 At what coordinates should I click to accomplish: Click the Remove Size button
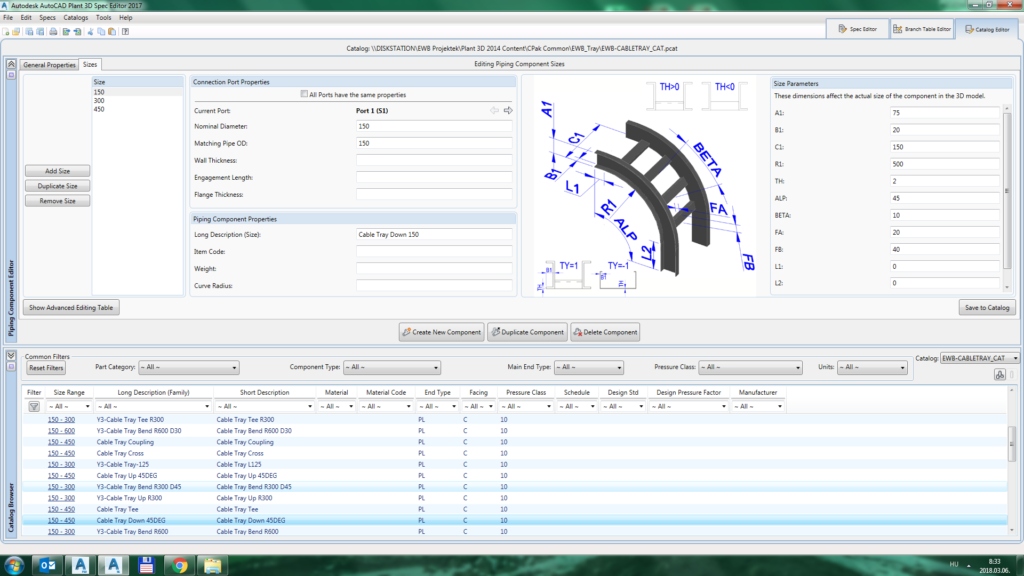(57, 201)
